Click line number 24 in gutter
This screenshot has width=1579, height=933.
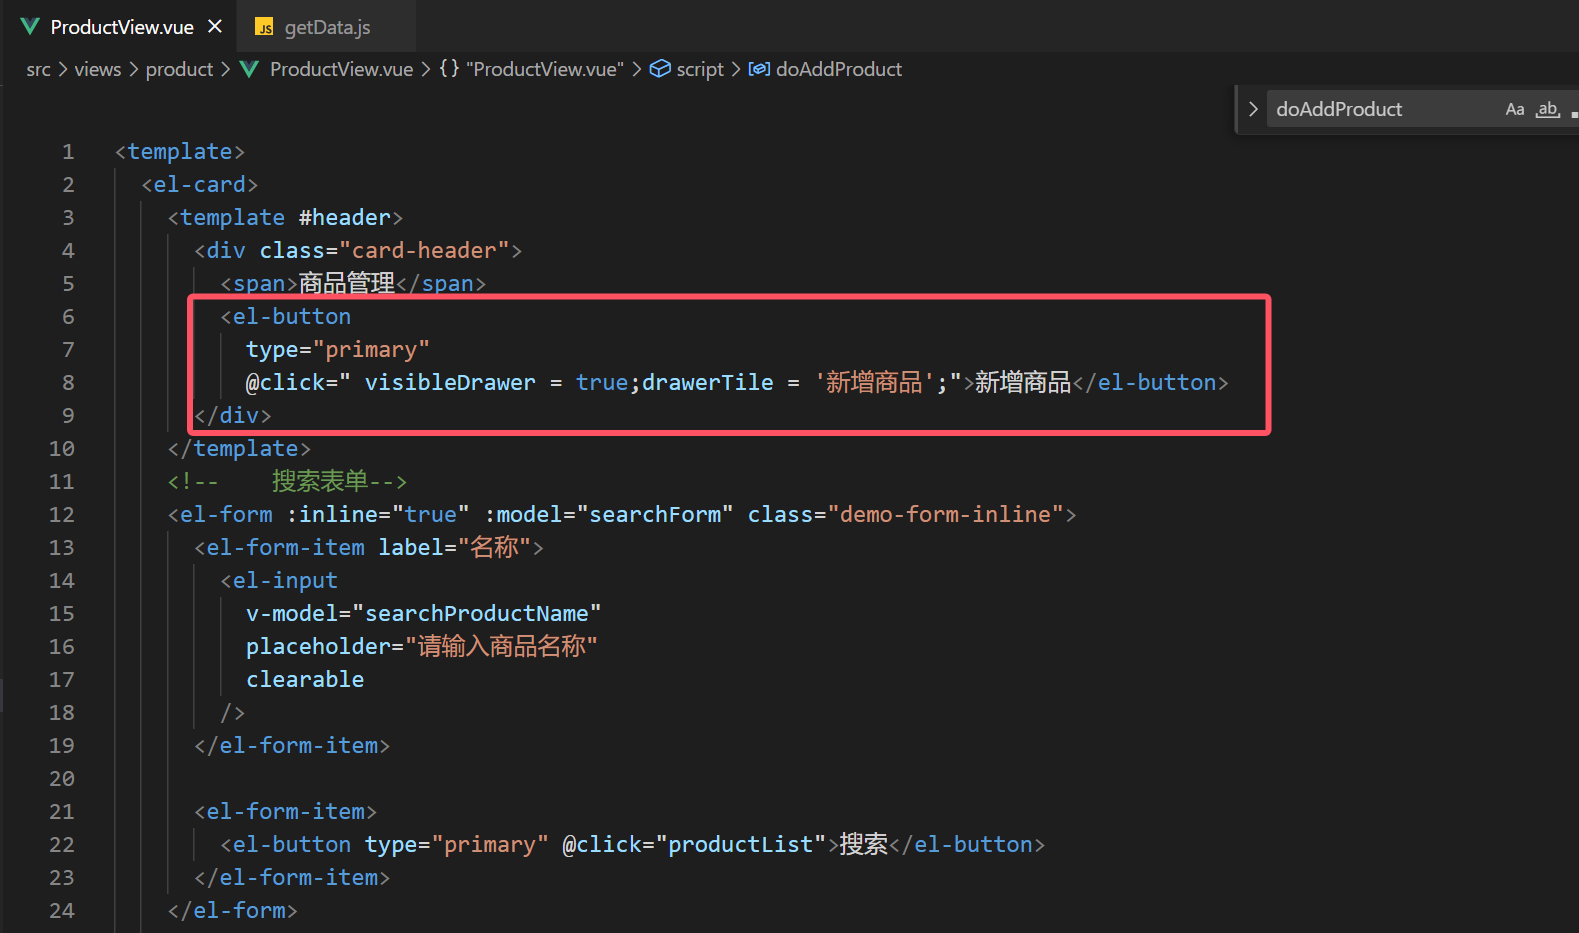(x=61, y=911)
